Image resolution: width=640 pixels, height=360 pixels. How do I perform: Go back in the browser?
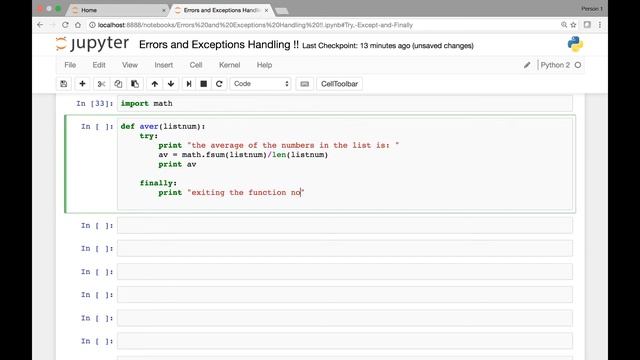[40, 25]
